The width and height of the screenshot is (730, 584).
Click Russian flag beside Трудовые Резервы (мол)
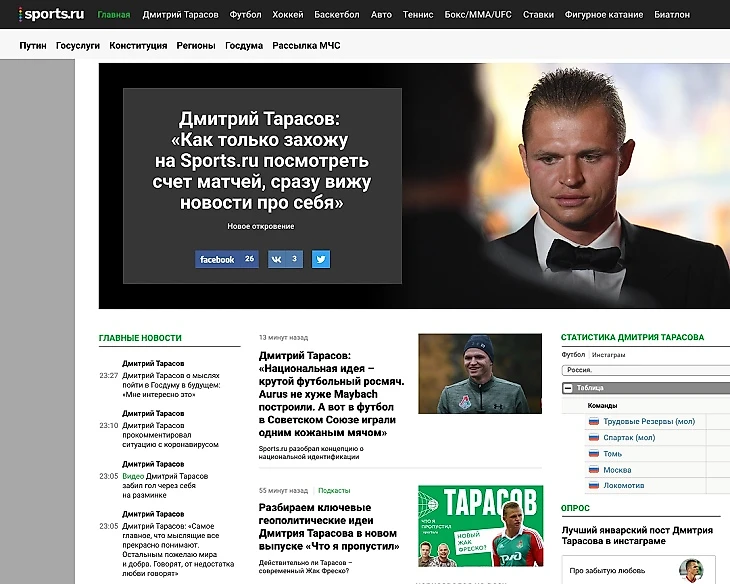tap(593, 422)
